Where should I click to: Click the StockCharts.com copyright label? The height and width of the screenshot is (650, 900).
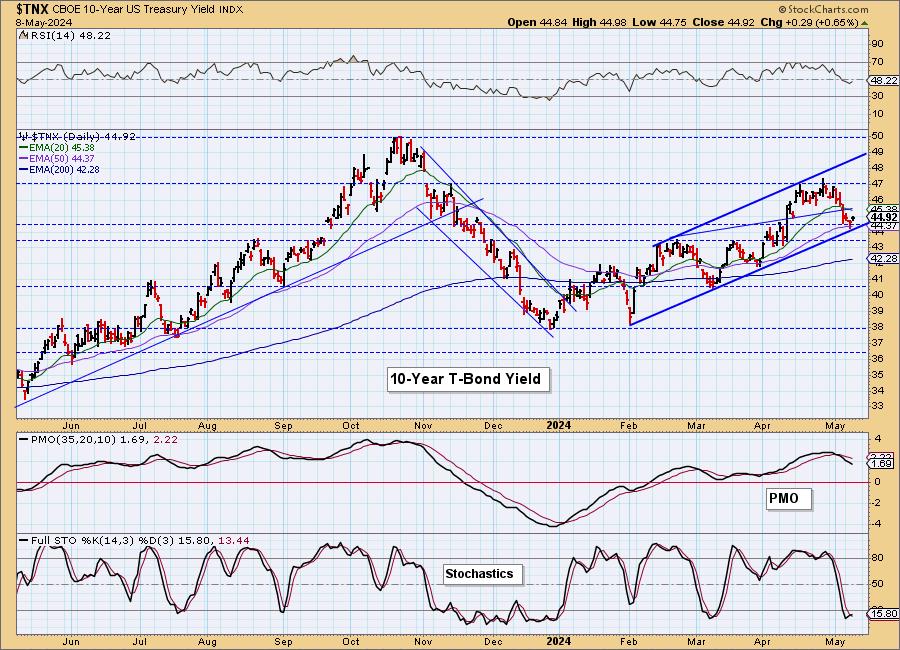[x=824, y=9]
